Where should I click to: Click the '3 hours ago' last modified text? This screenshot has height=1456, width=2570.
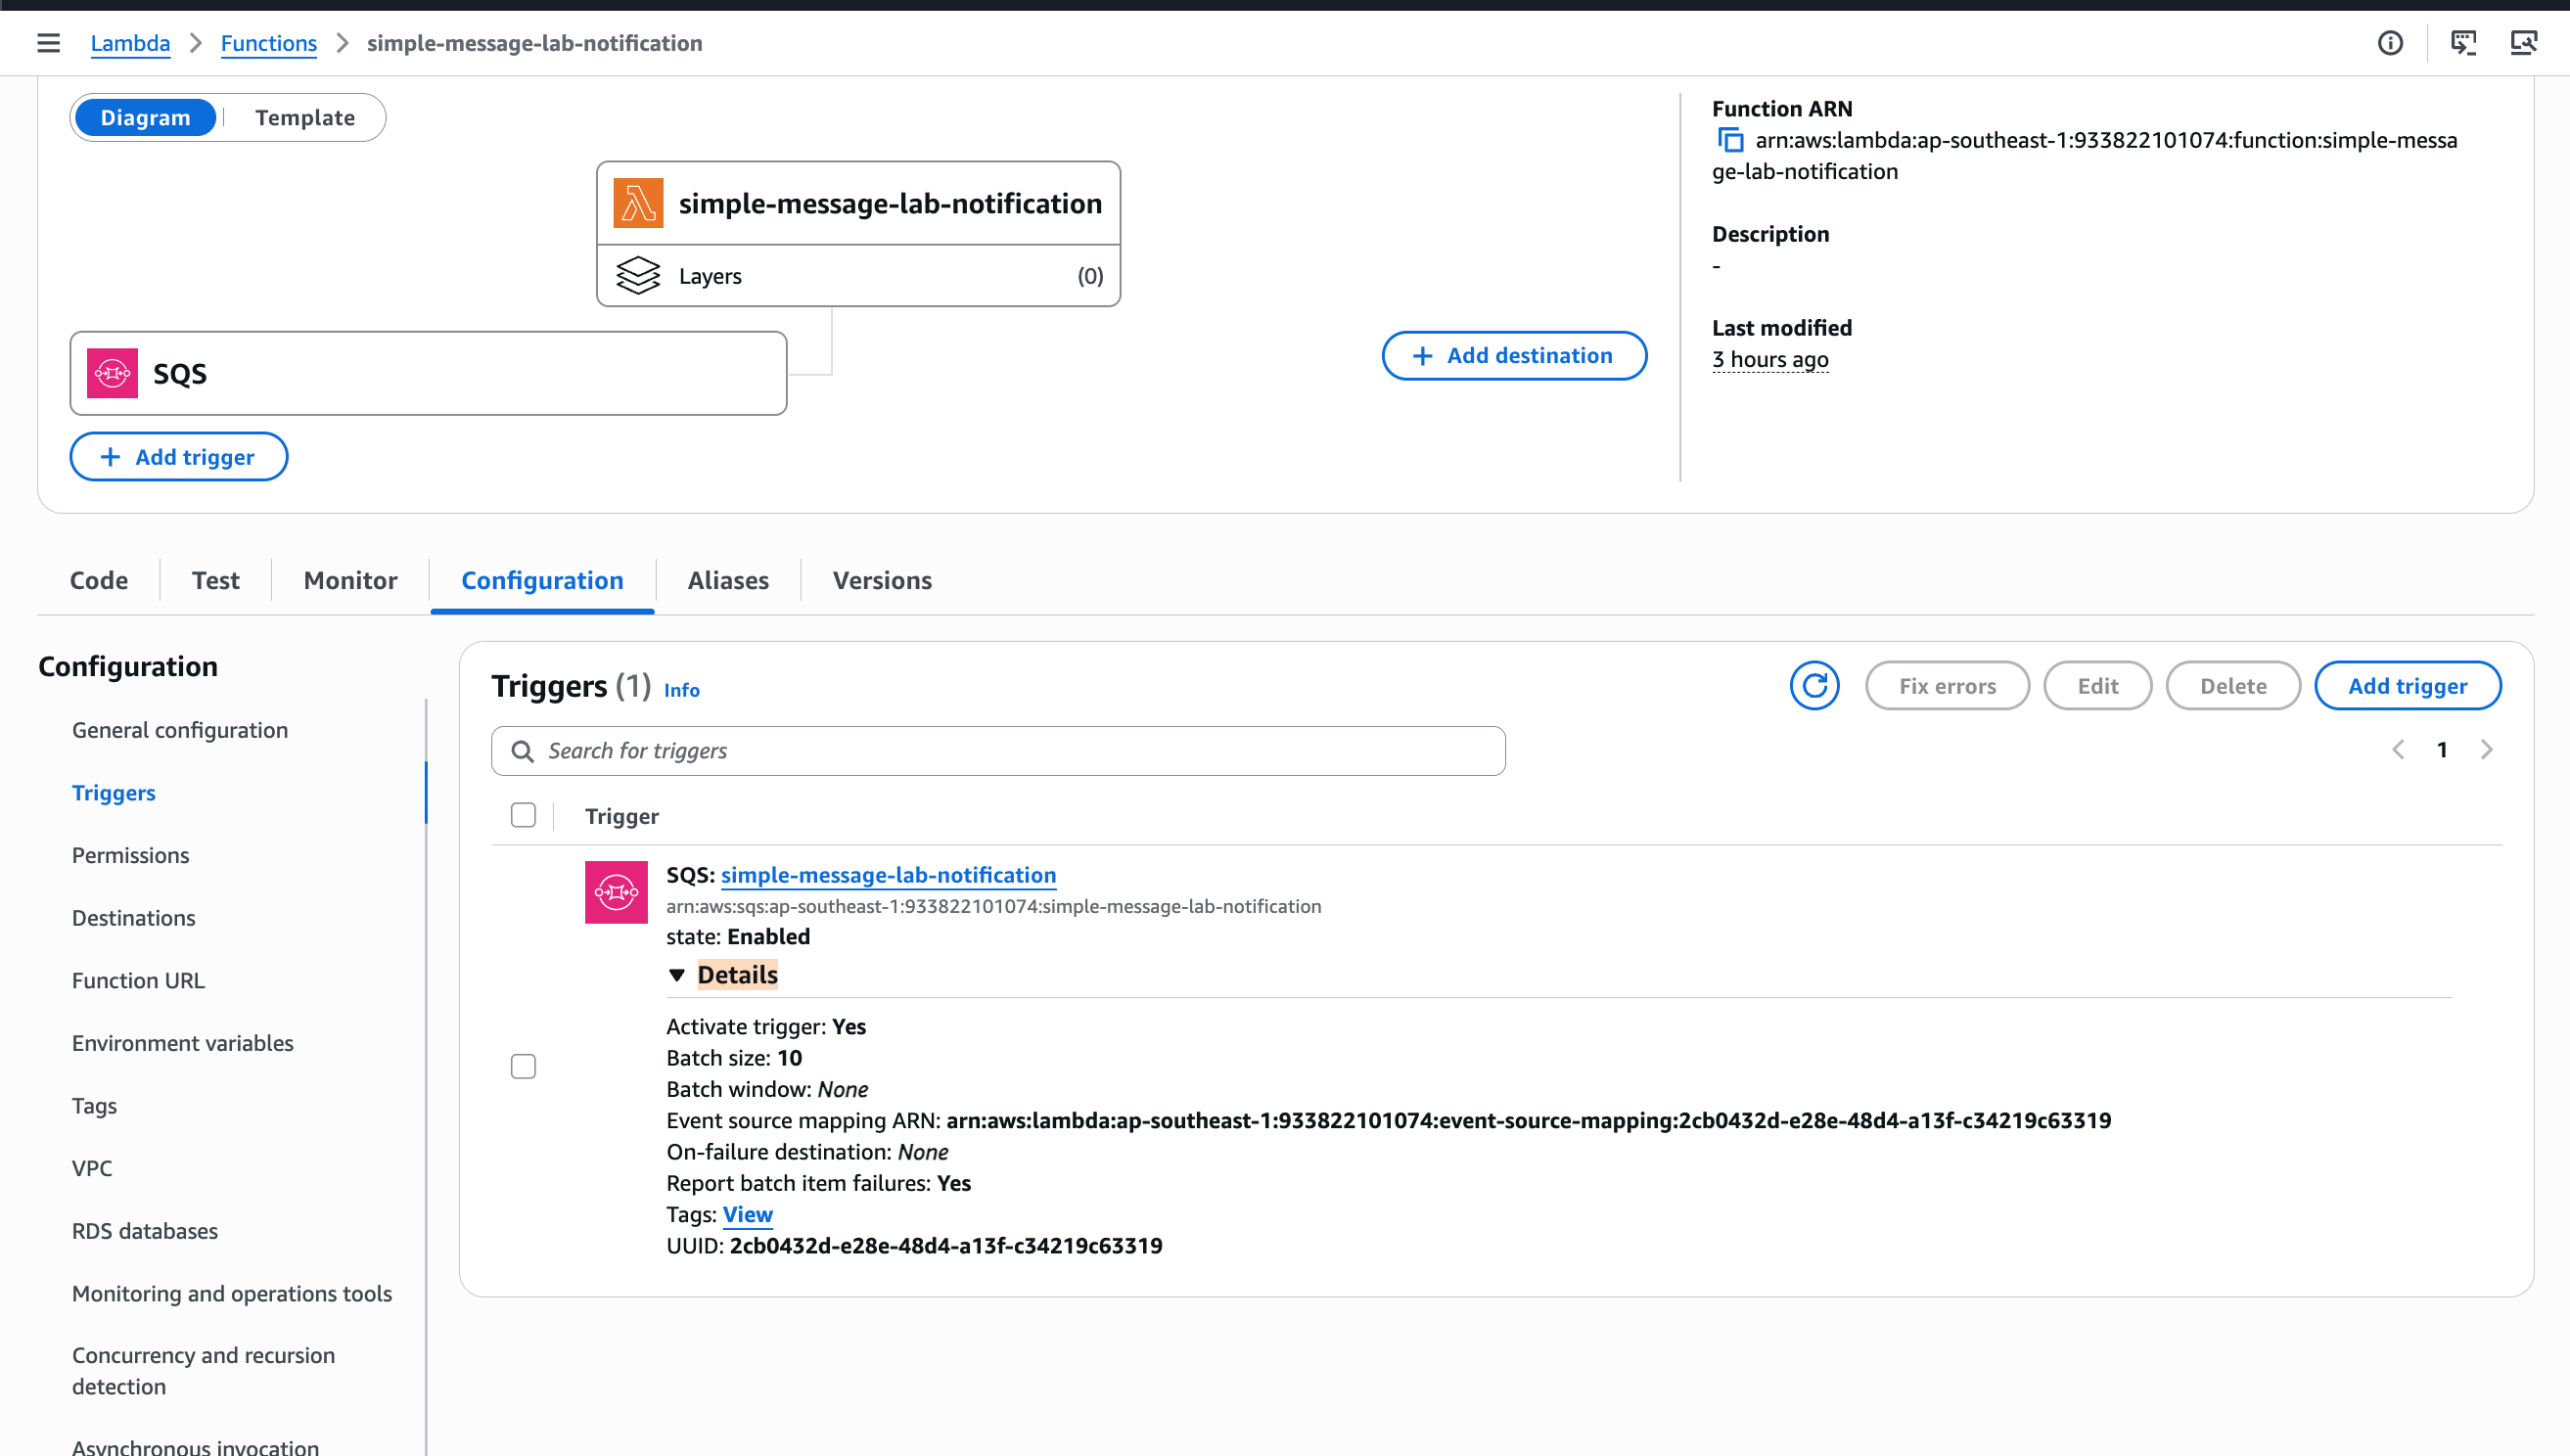pos(1770,360)
